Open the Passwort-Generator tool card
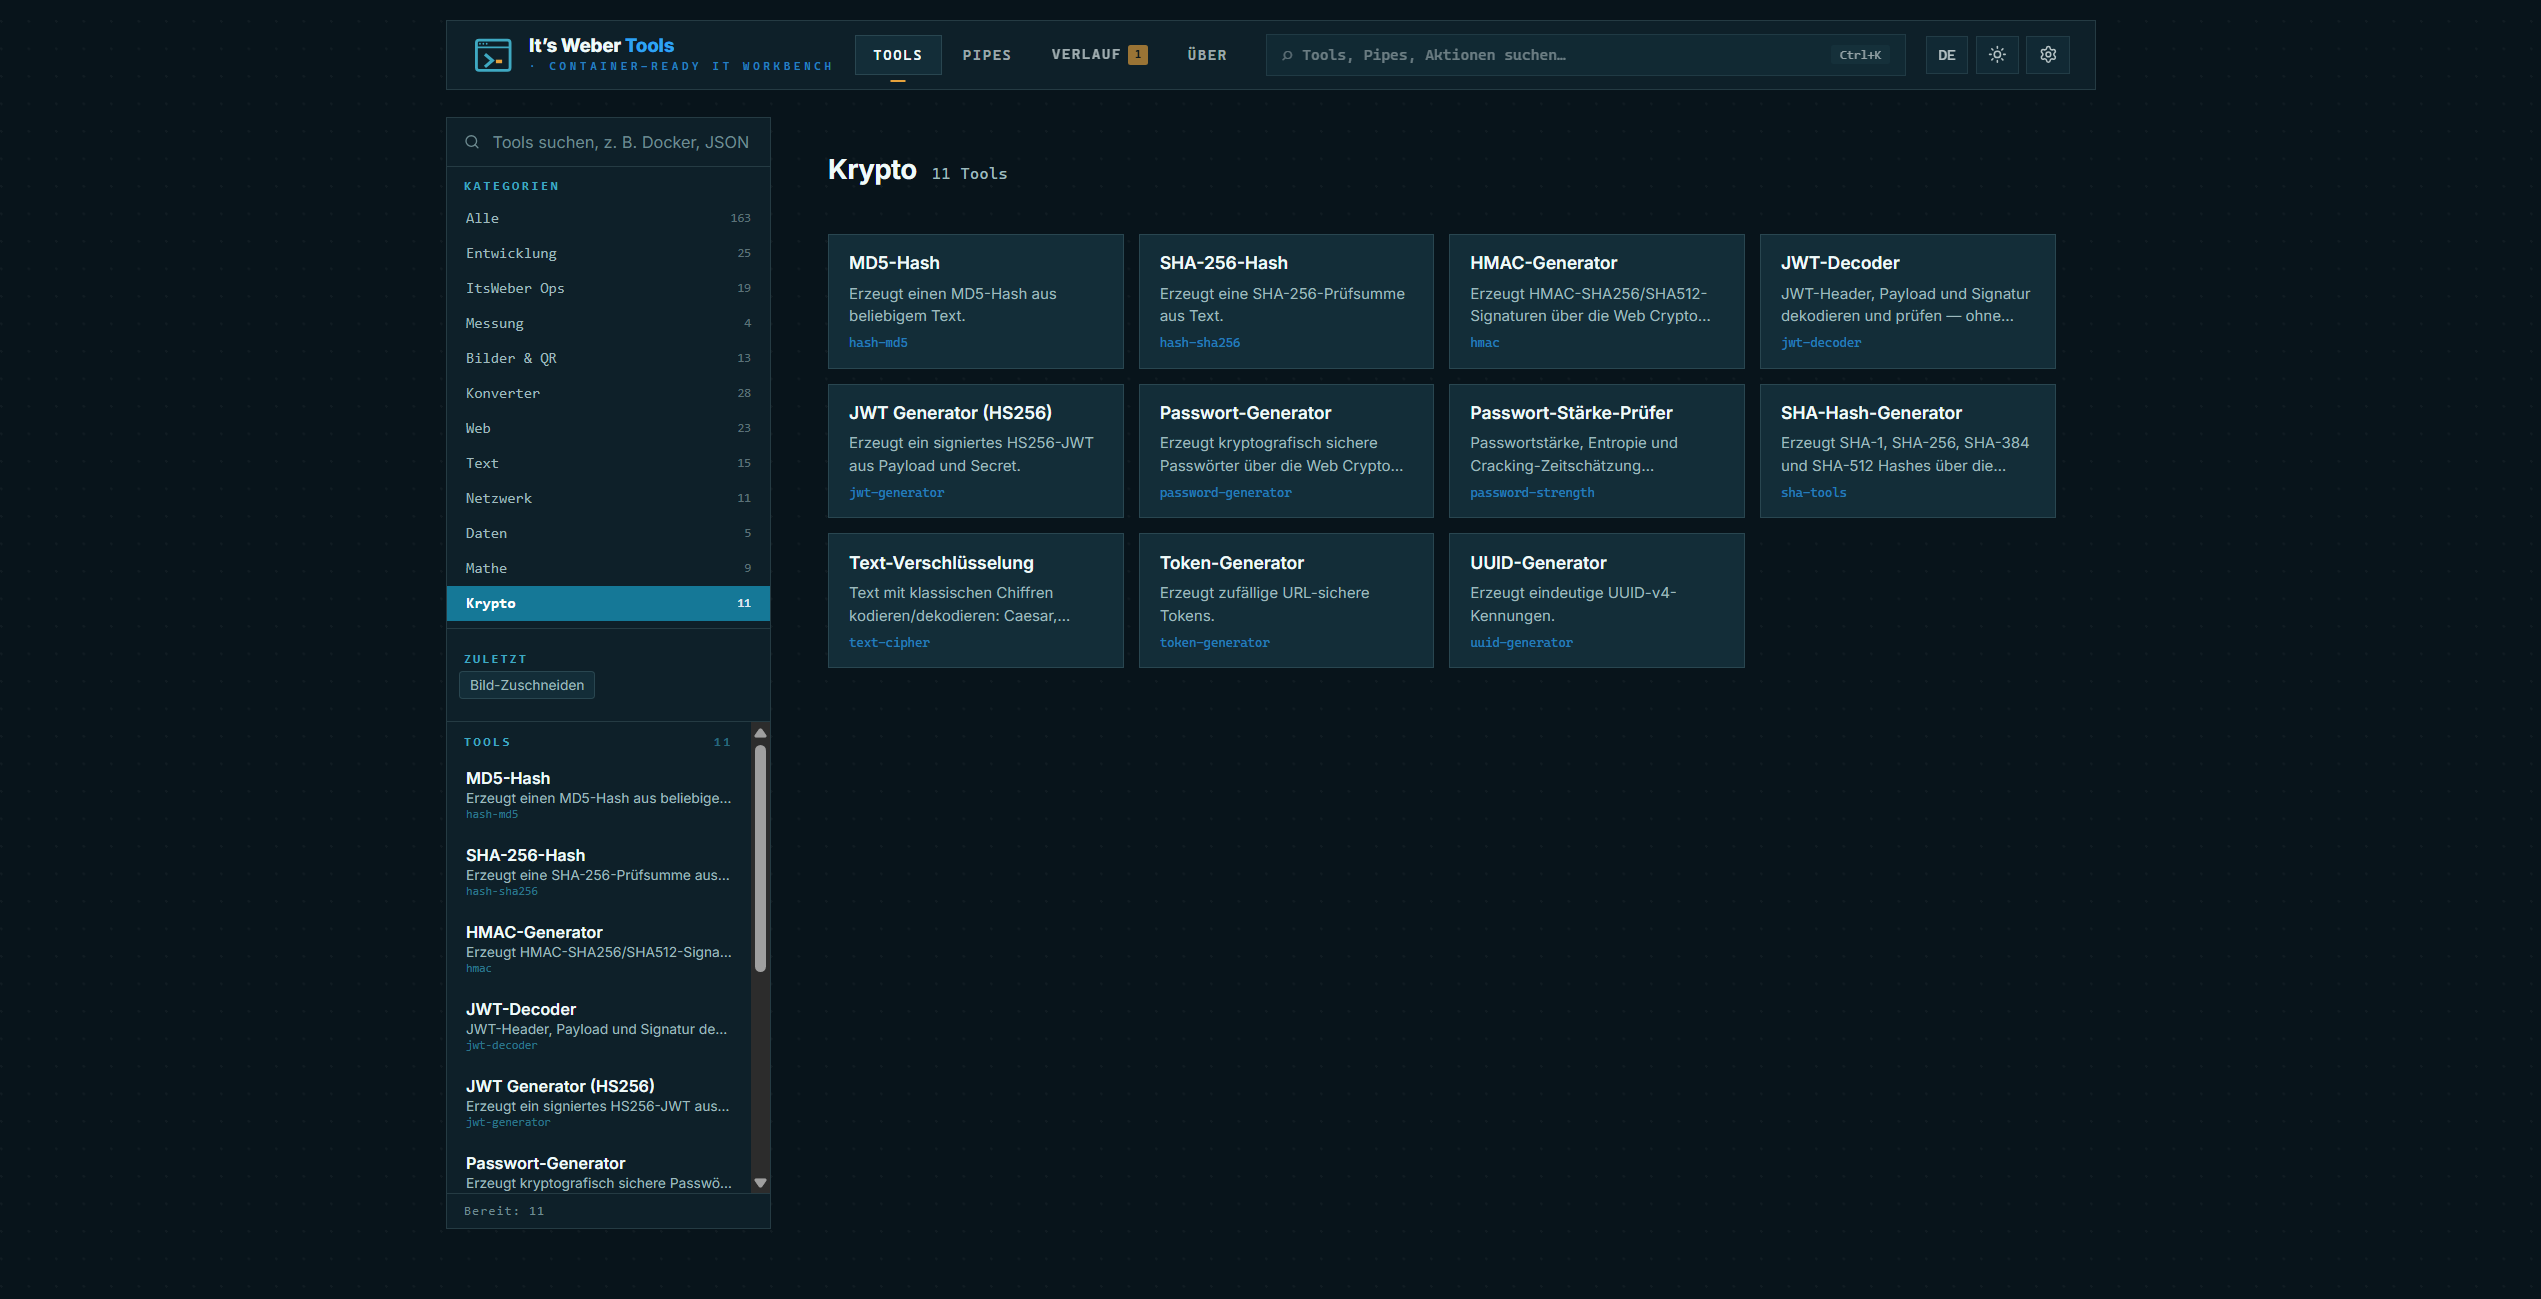This screenshot has height=1299, width=2541. pyautogui.click(x=1286, y=451)
